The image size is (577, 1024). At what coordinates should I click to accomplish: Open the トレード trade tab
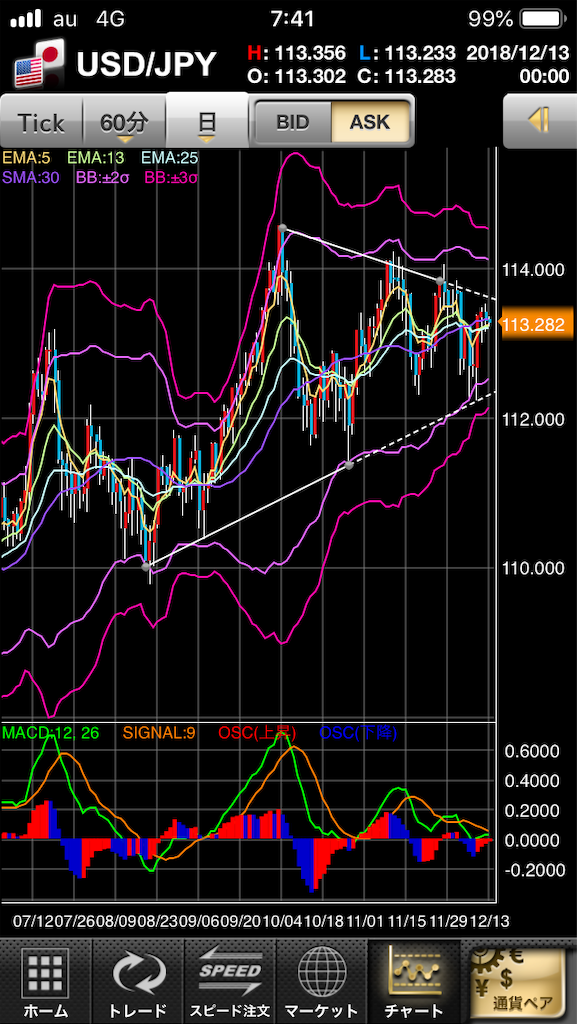(x=138, y=982)
